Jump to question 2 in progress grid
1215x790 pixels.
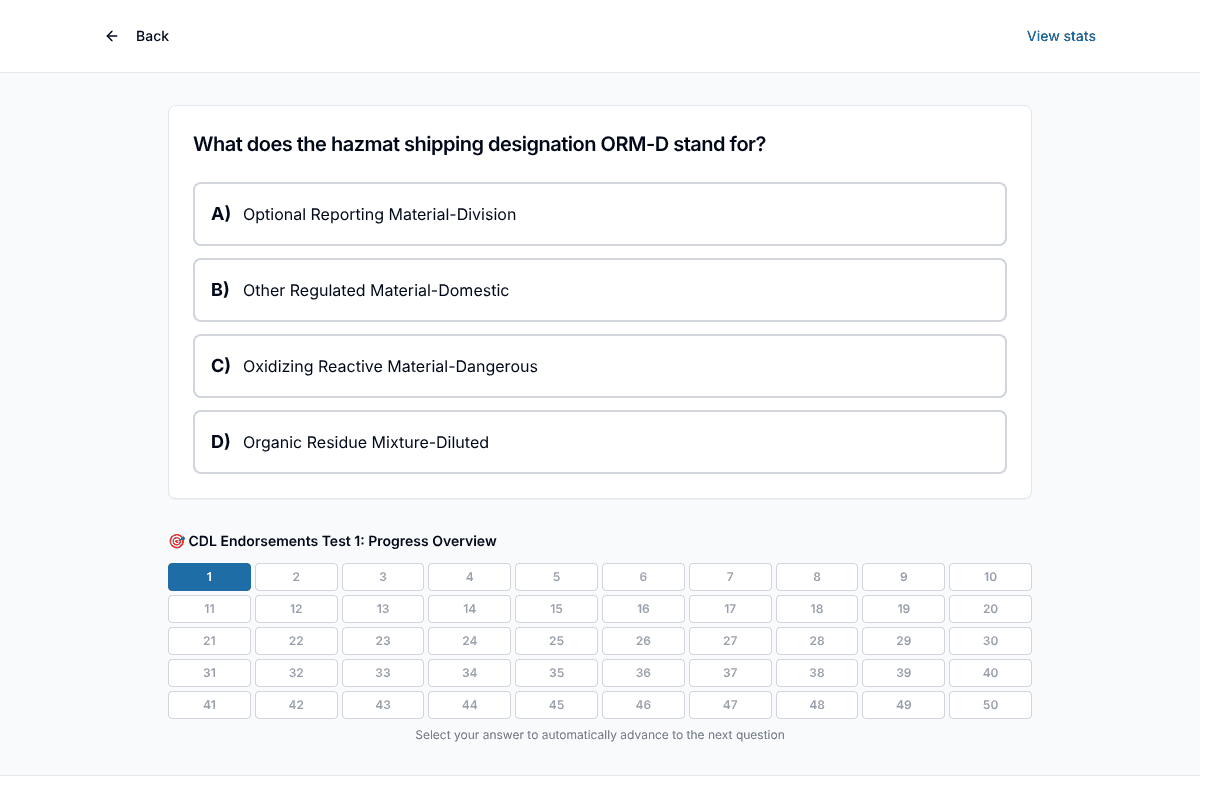[296, 577]
